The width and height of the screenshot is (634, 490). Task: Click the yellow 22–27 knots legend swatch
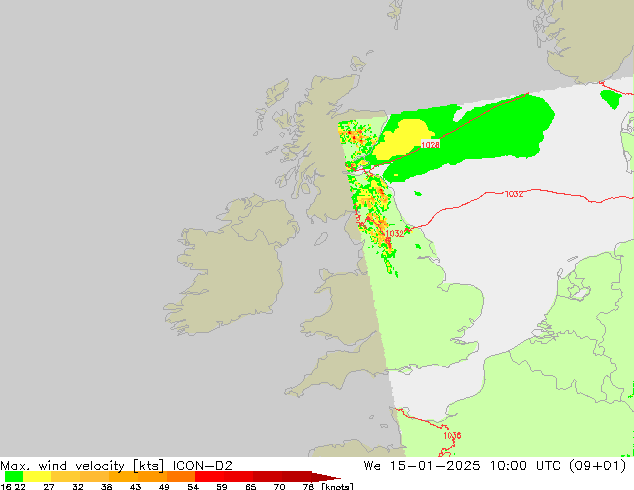click(x=37, y=477)
